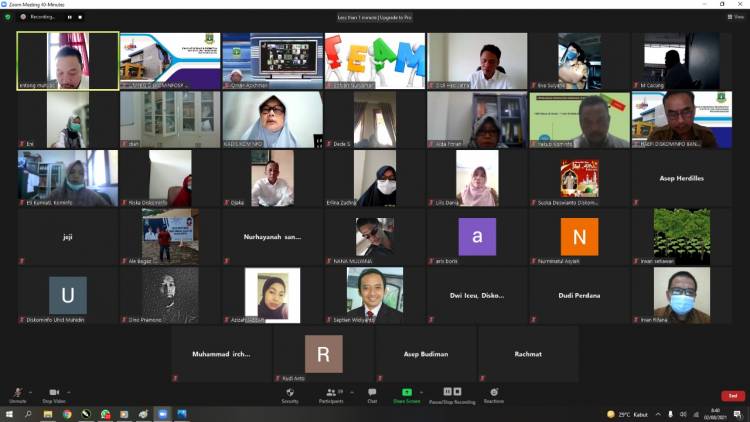Expand the Share Screen options arrow
The image size is (750, 422).
coord(421,393)
